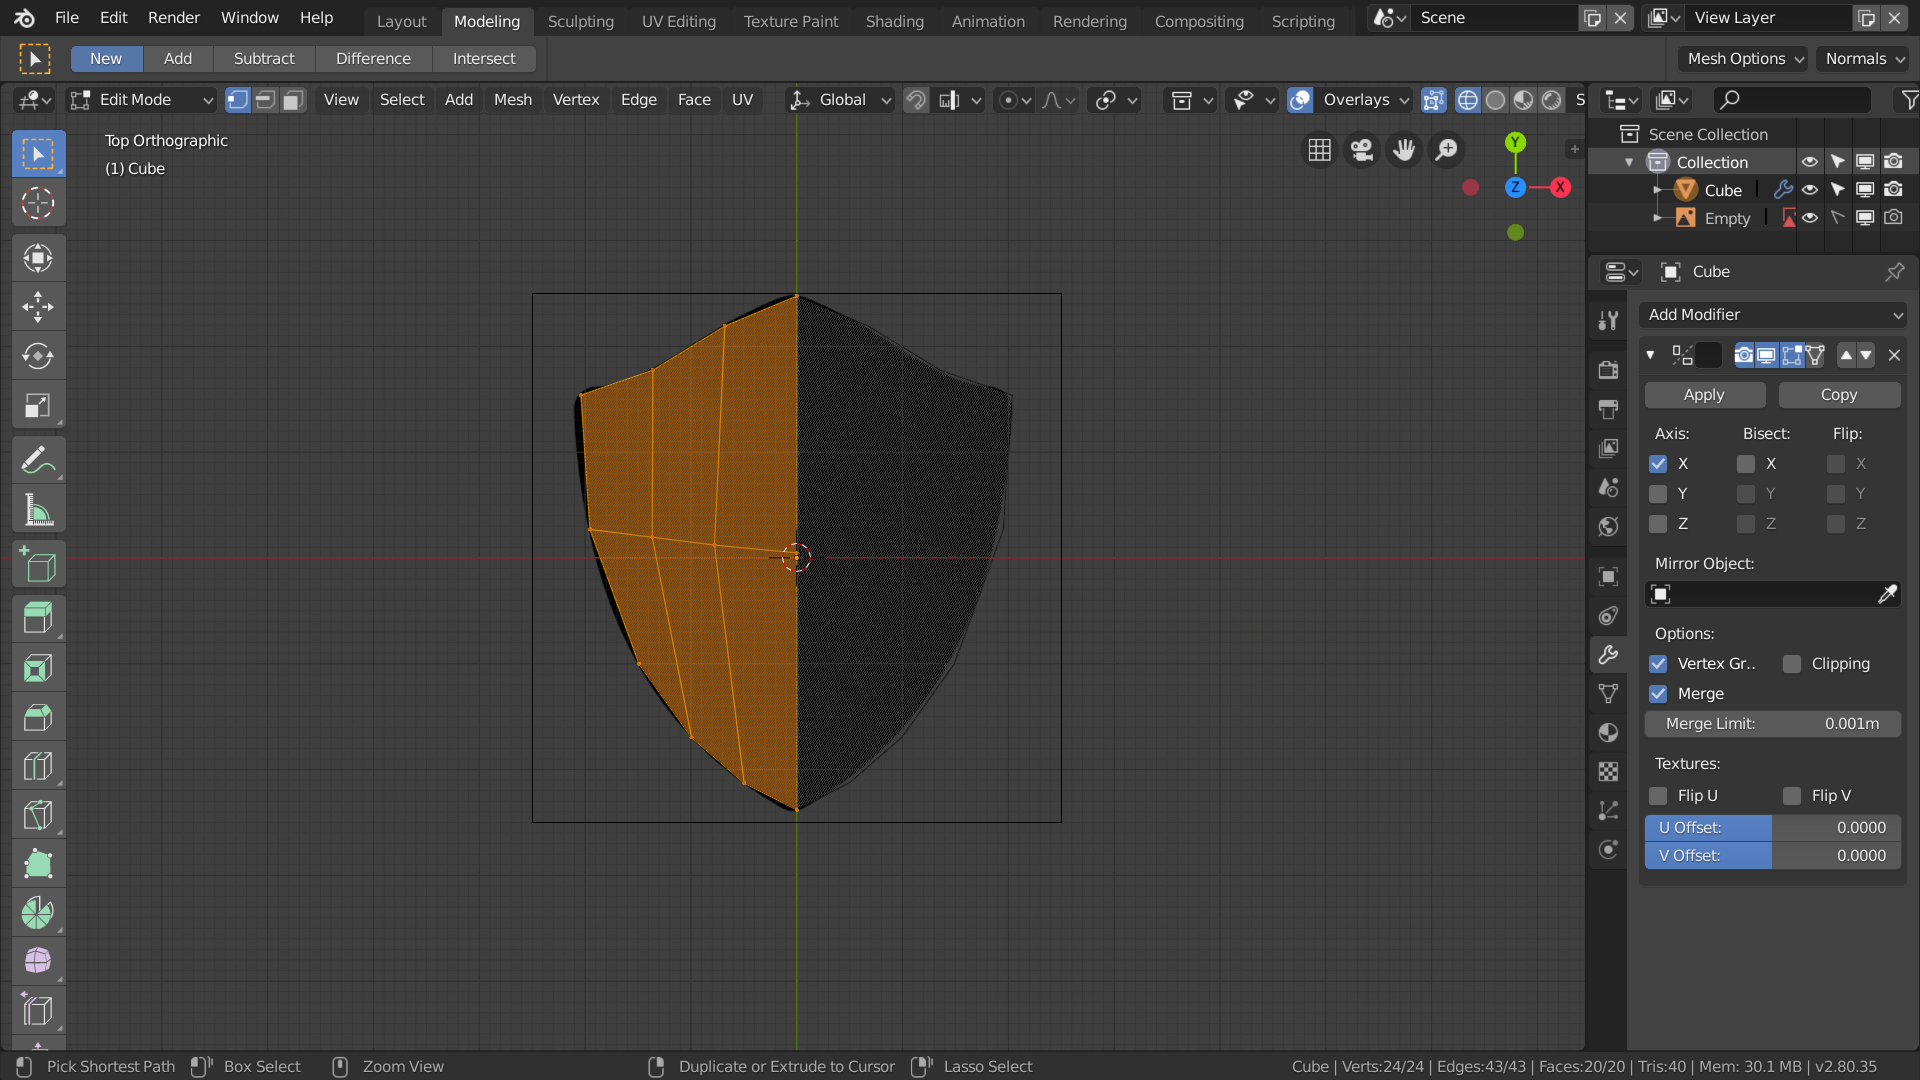Select the Scale tool
This screenshot has width=1920, height=1080.
pos(38,405)
